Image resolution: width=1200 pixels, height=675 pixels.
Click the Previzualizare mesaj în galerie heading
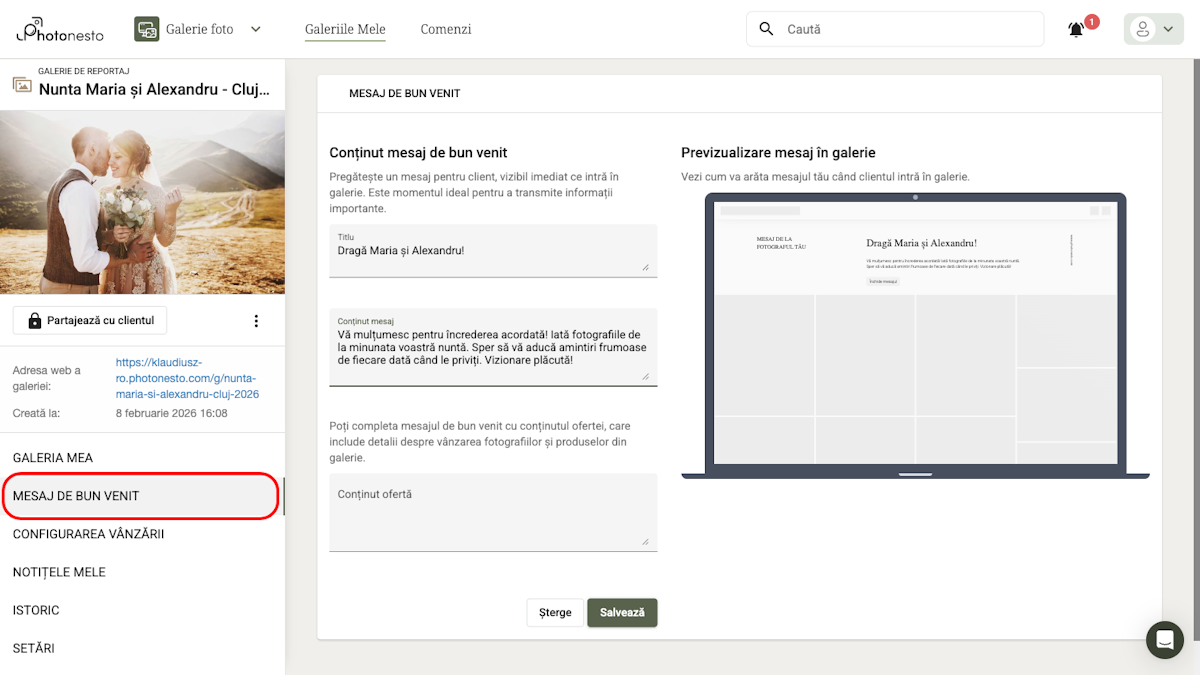[x=778, y=153]
